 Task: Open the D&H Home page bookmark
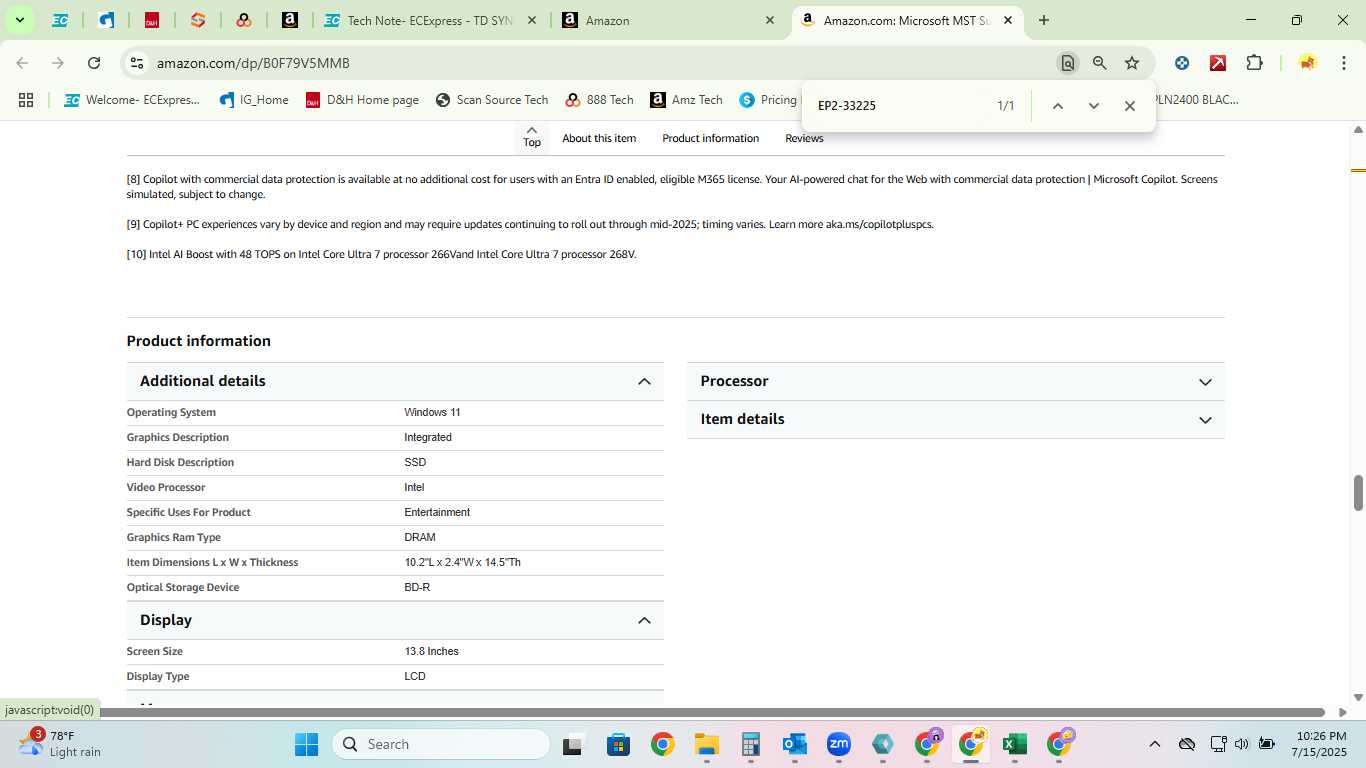click(362, 100)
